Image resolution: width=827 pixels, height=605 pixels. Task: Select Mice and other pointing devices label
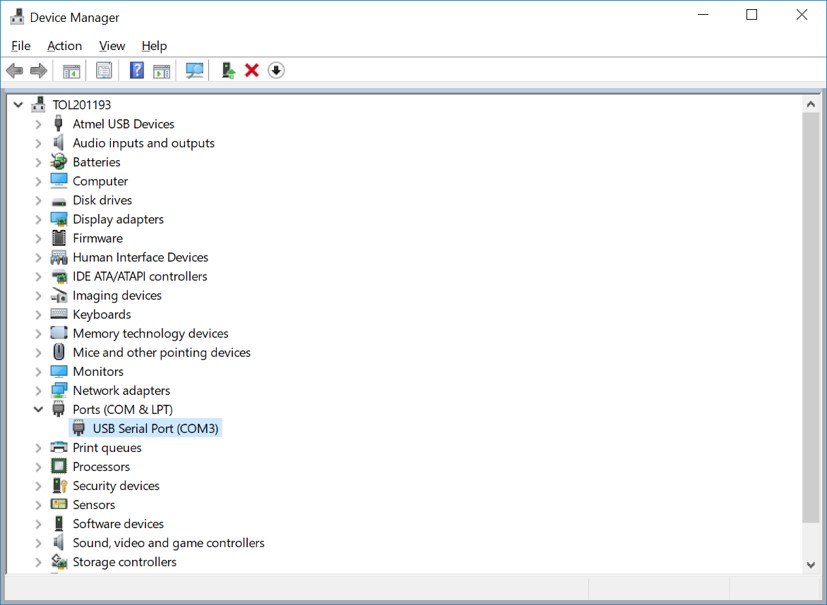(161, 352)
